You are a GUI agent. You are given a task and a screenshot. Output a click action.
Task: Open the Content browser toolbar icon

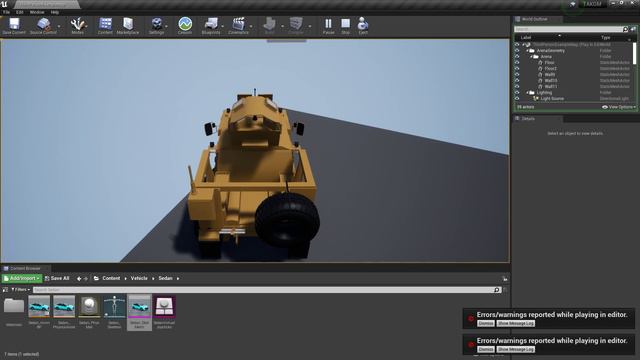coord(105,24)
